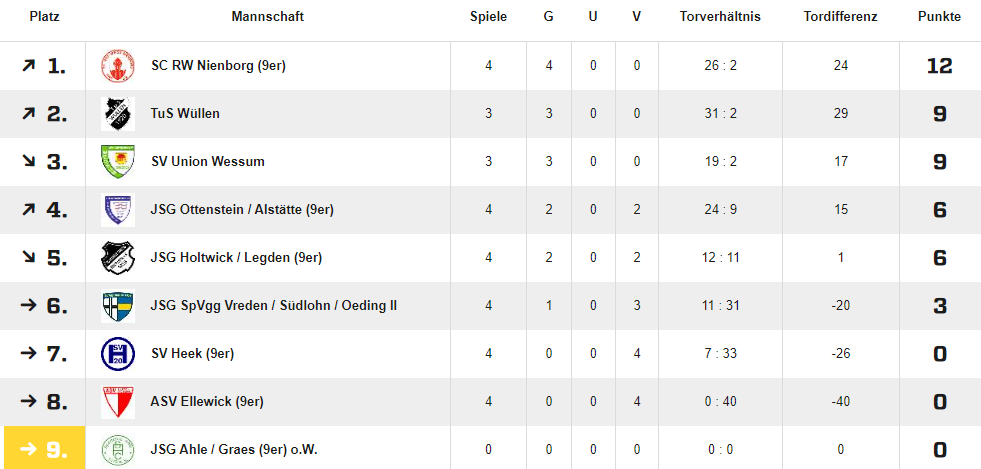Viewport: 981px width, 469px height.
Task: Open the SC RW Nienborg (9er) team link
Action: [218, 66]
